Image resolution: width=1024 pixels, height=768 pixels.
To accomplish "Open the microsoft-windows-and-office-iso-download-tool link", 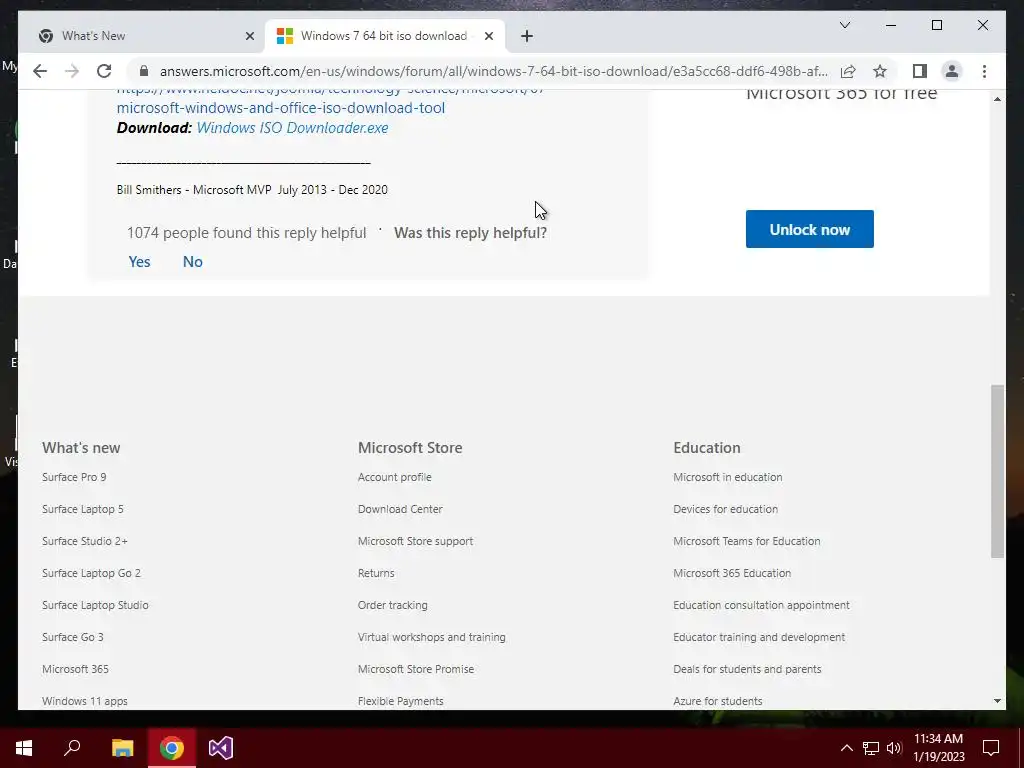I will click(281, 108).
